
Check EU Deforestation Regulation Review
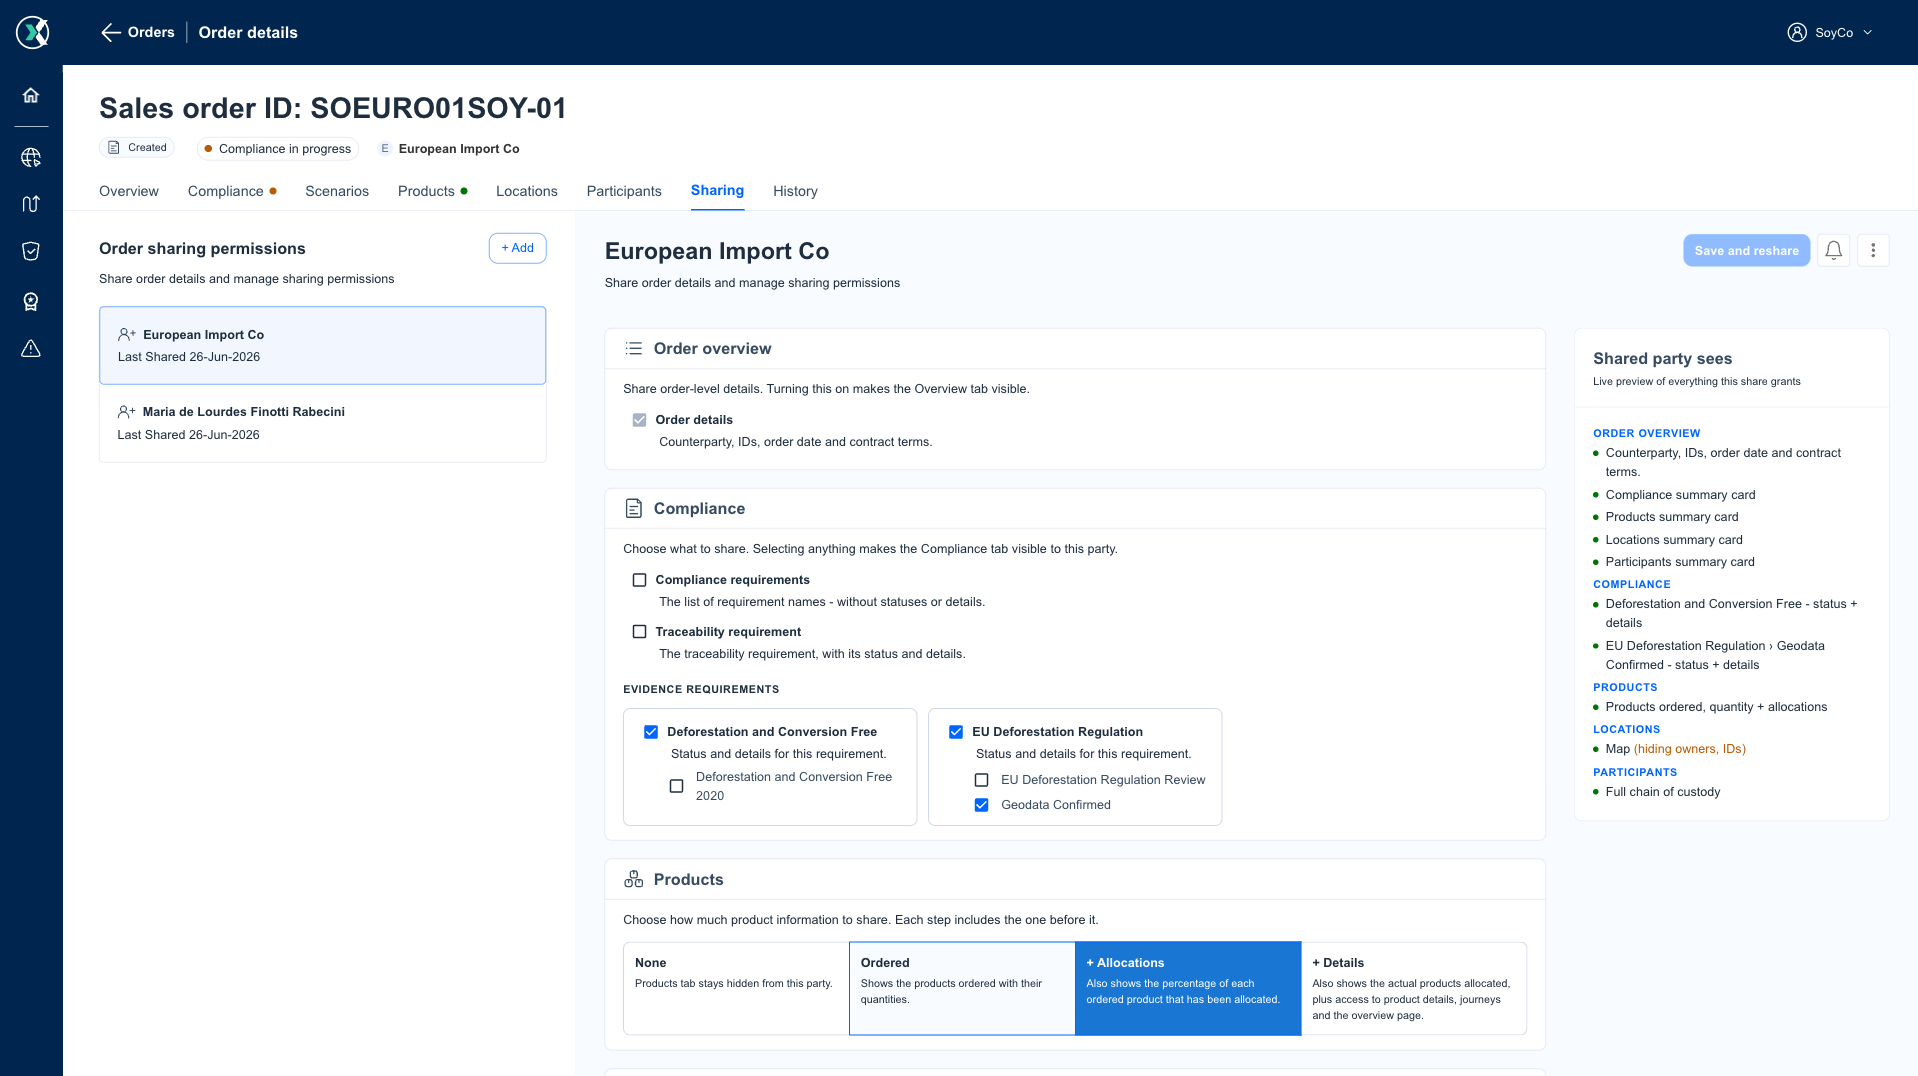point(982,780)
